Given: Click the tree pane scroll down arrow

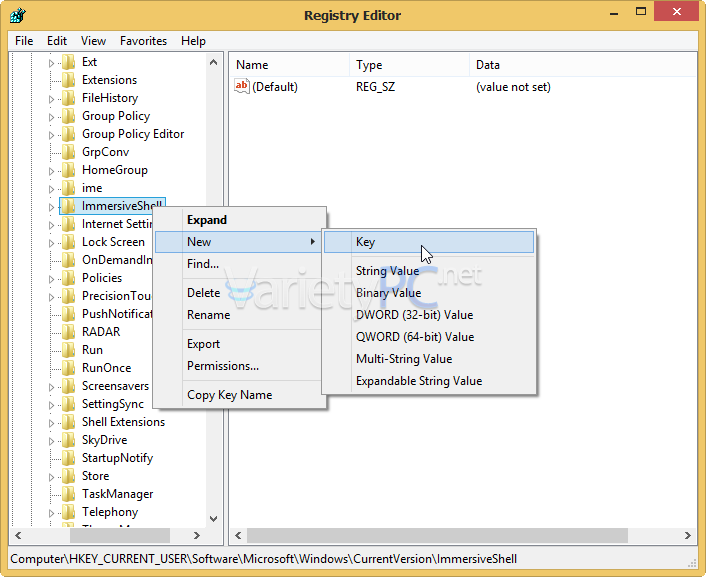Looking at the screenshot, I should tap(213, 519).
